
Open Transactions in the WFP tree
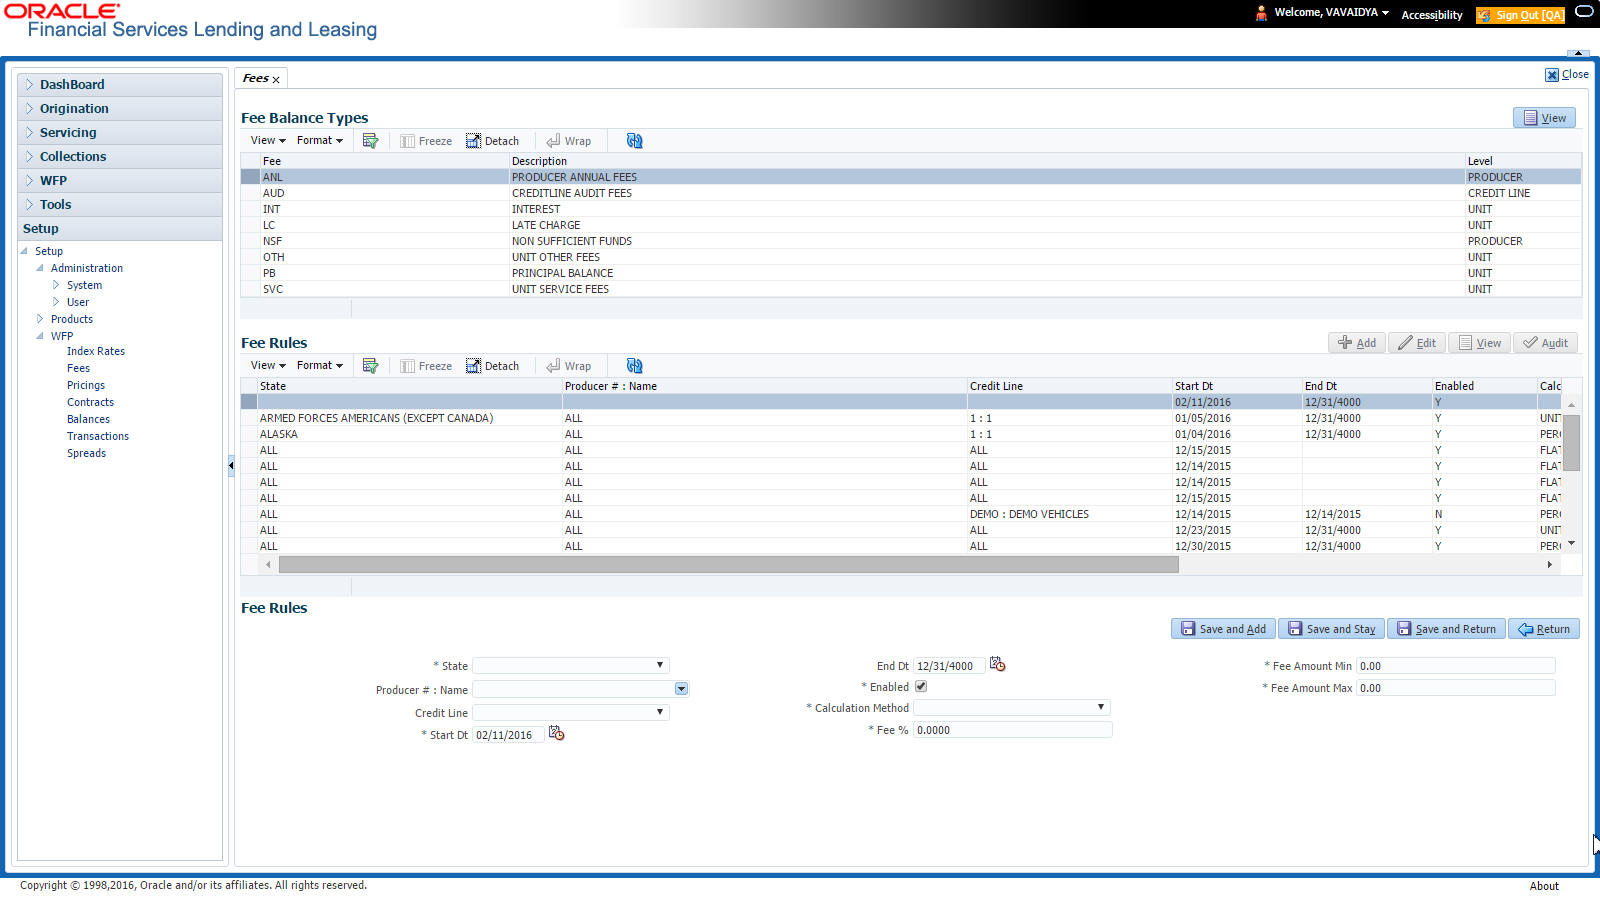tap(98, 436)
